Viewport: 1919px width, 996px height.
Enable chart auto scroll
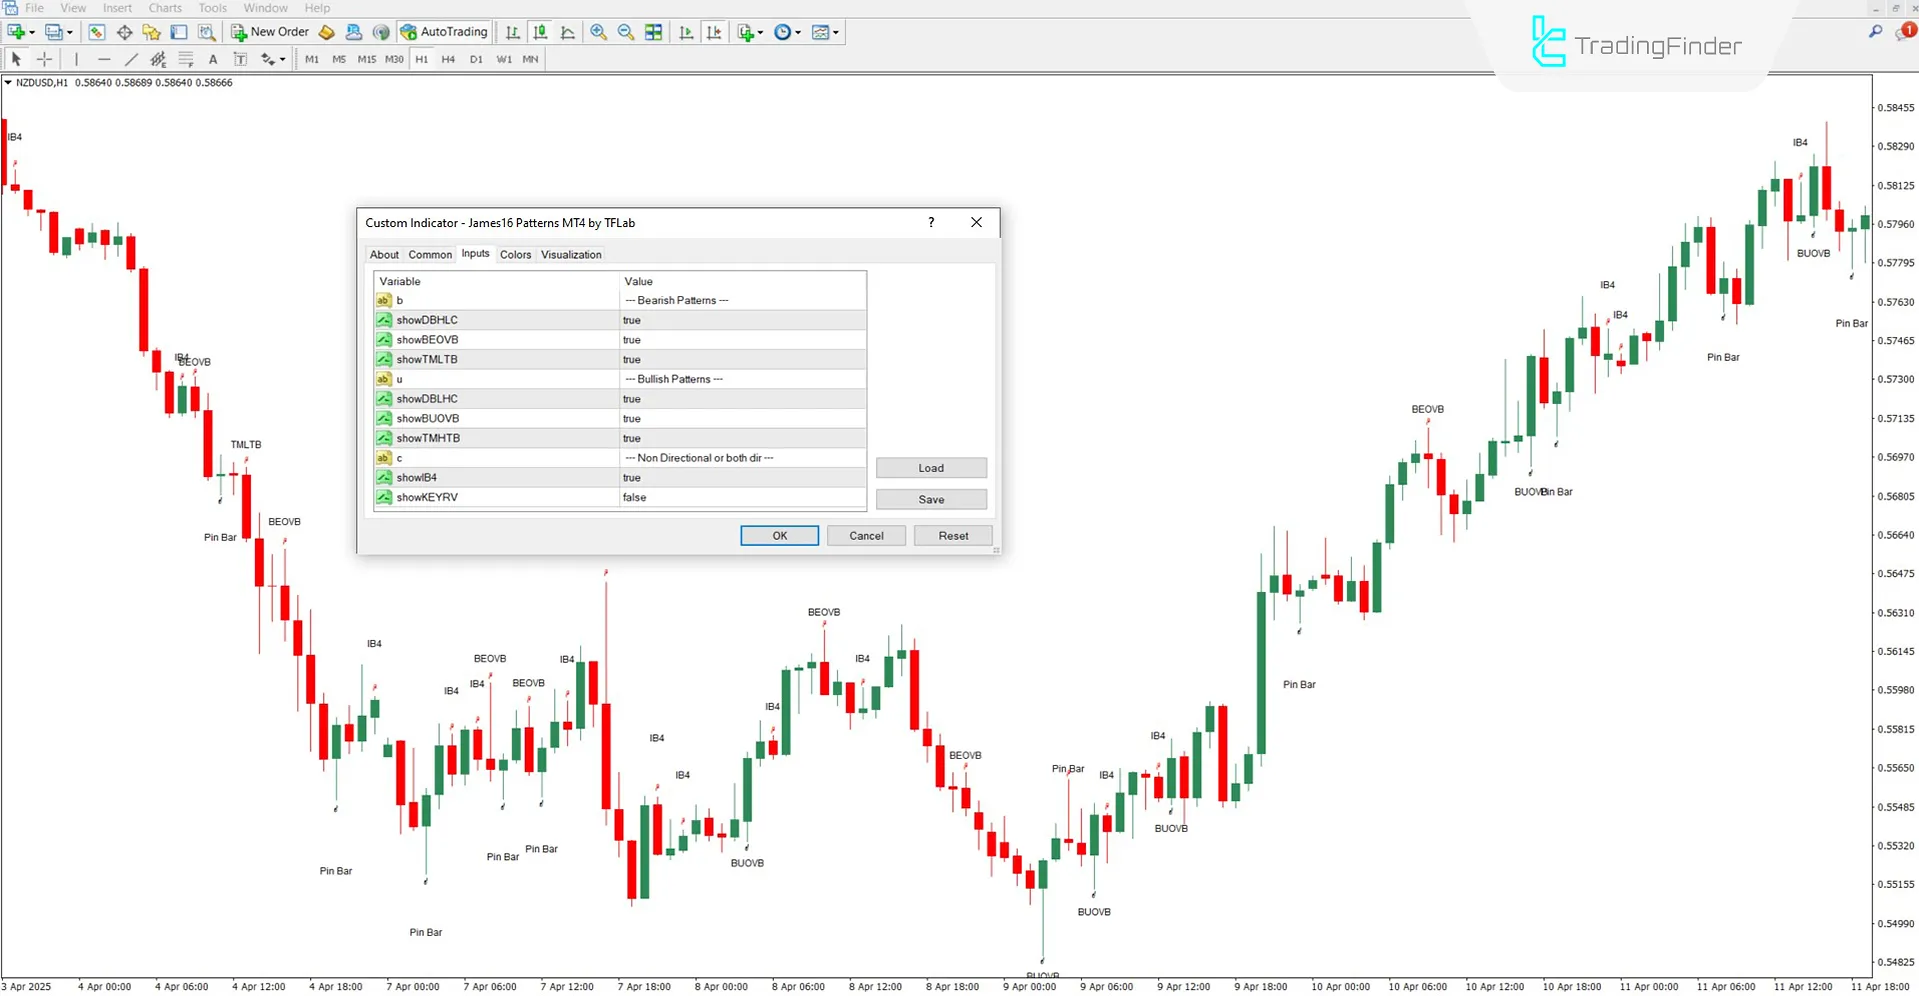click(x=686, y=32)
